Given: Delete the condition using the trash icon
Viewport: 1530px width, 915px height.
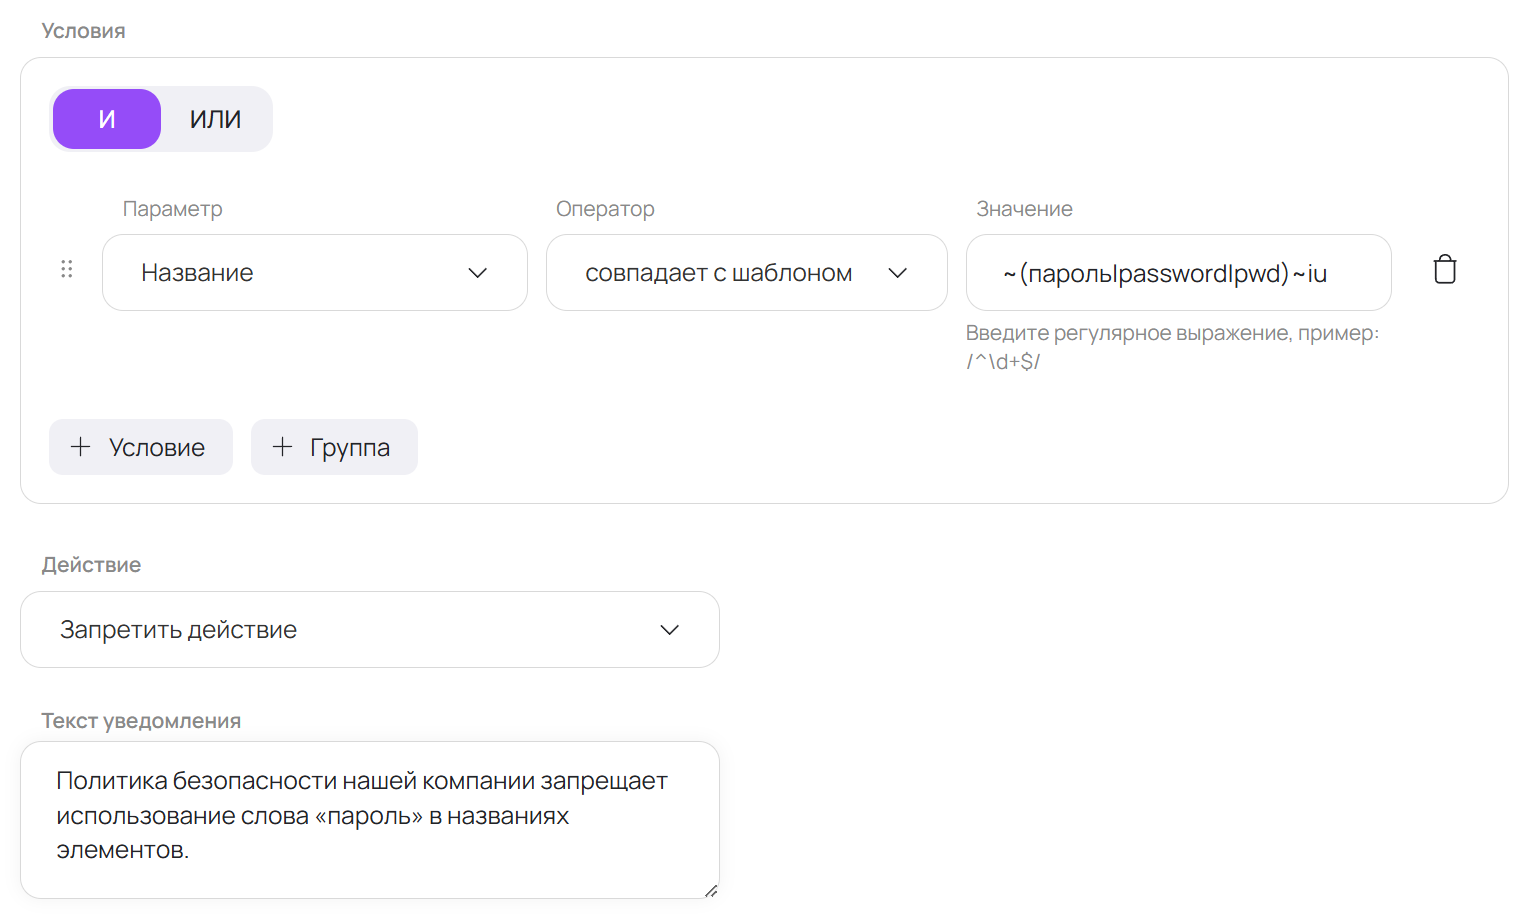Looking at the screenshot, I should coord(1444,269).
